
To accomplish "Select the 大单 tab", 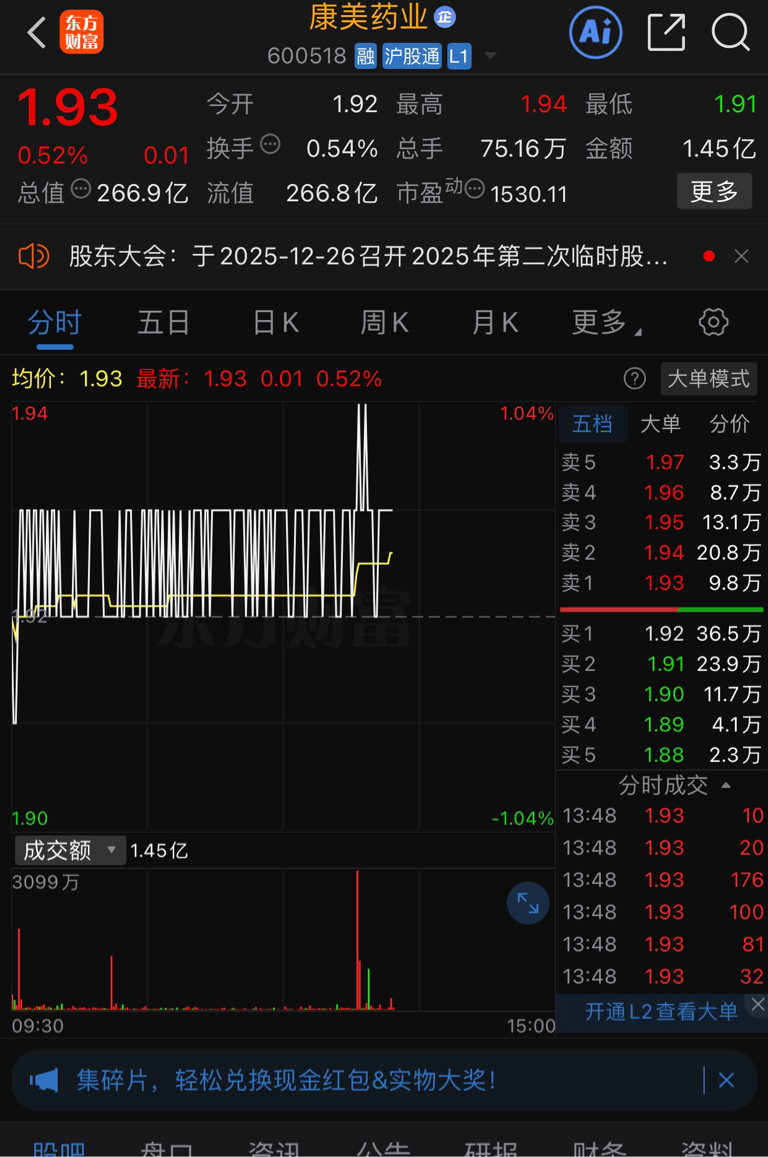I will 660,424.
